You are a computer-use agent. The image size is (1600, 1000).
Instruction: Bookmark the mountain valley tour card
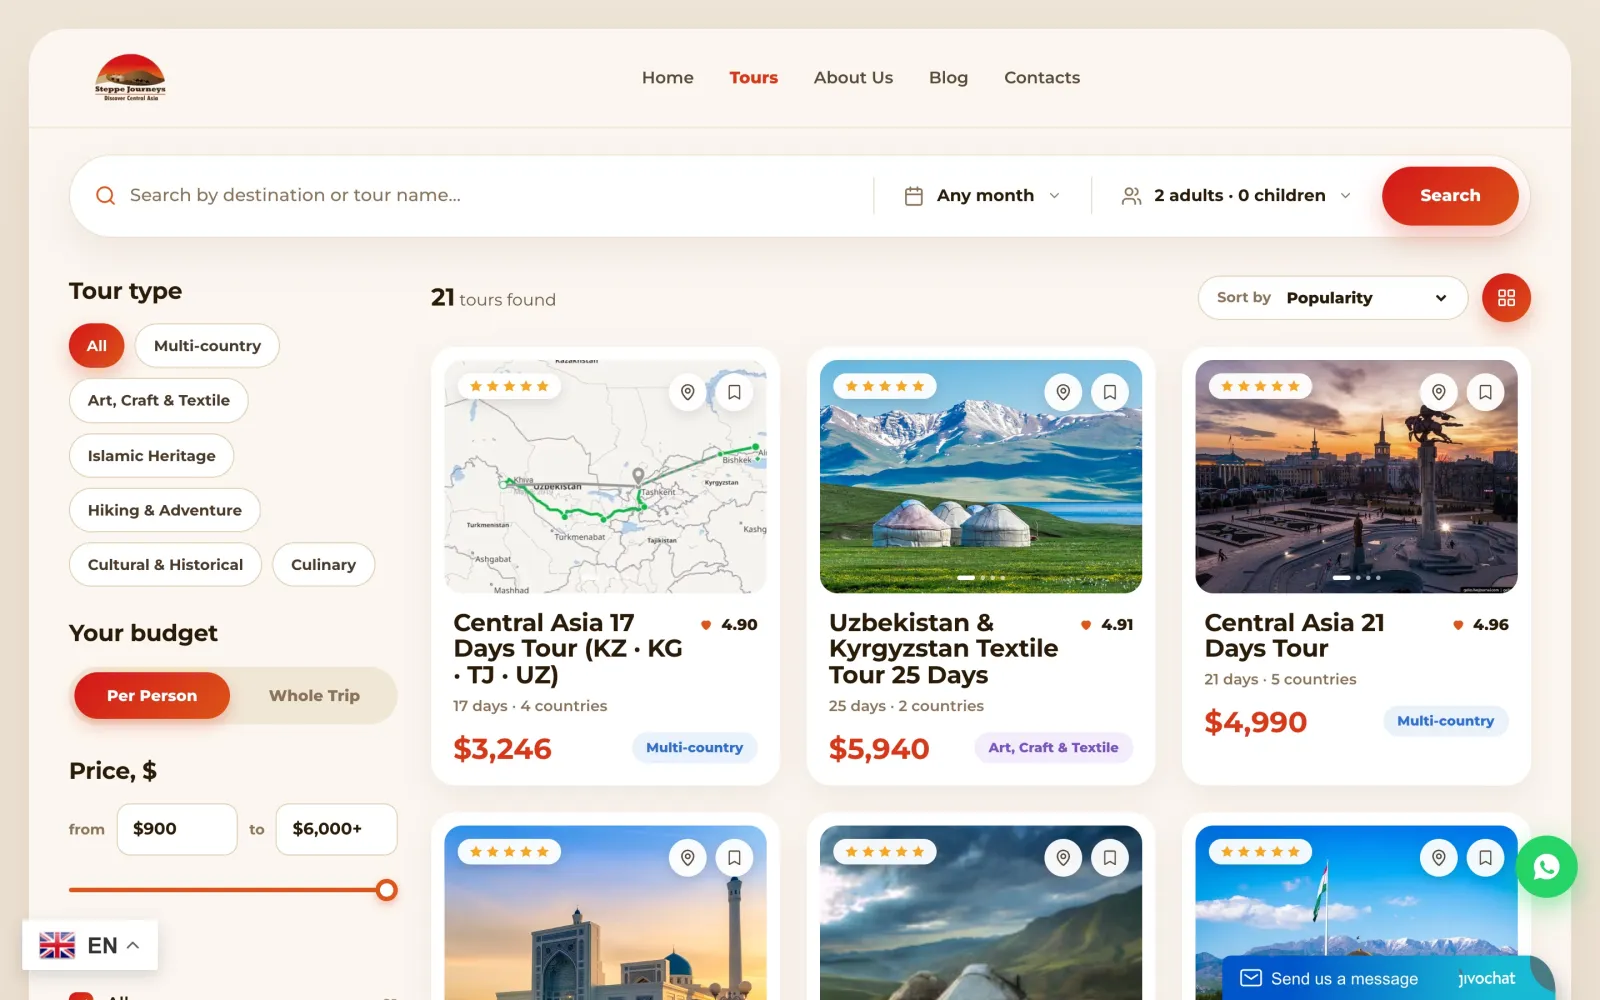(1110, 857)
